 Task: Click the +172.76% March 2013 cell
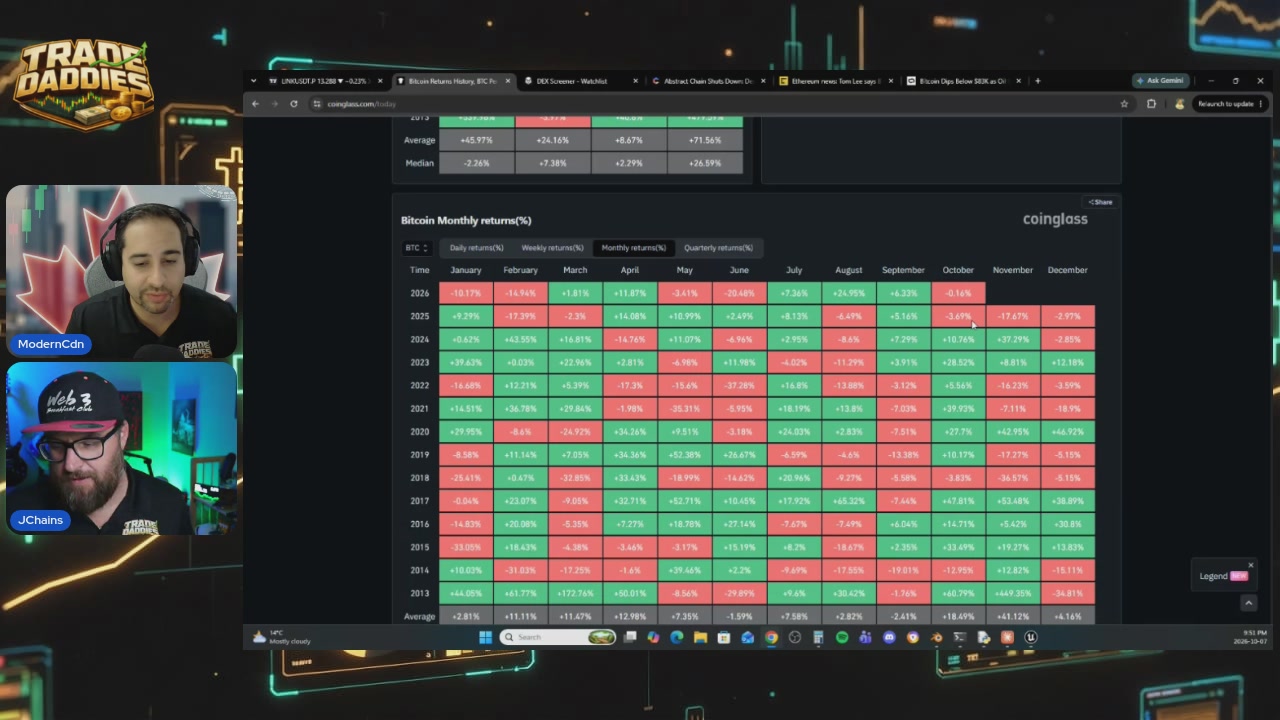(575, 593)
